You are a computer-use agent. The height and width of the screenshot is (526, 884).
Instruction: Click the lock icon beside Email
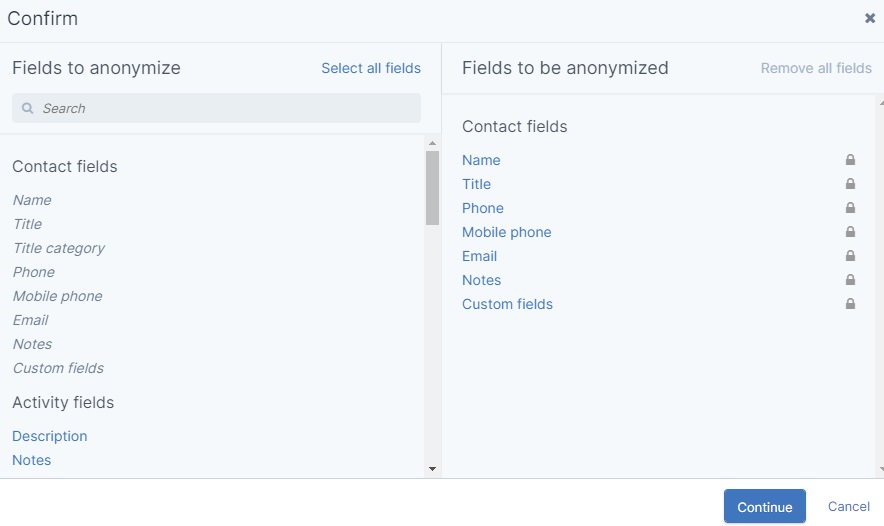pos(850,256)
